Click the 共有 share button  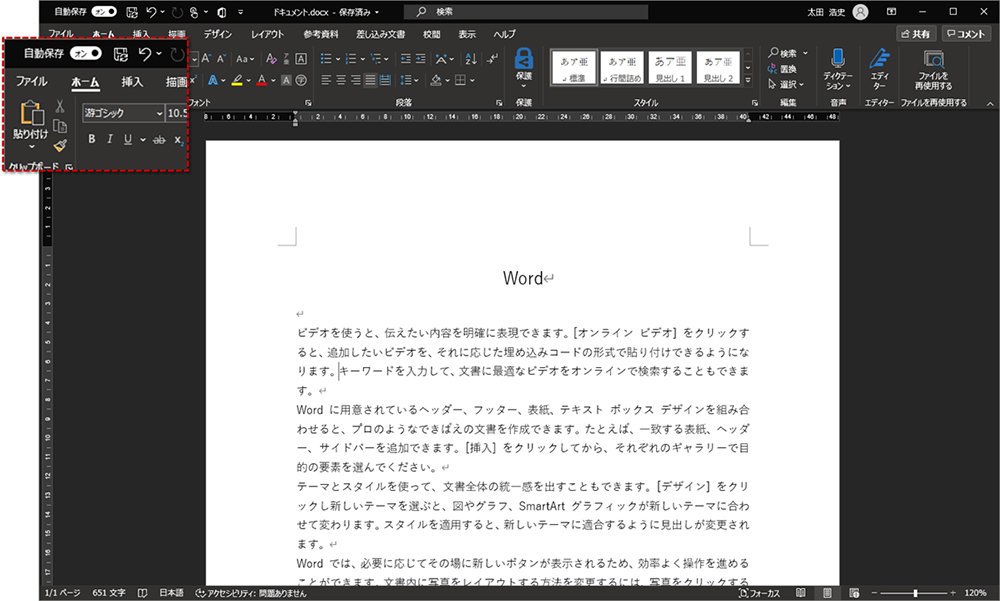click(x=916, y=34)
